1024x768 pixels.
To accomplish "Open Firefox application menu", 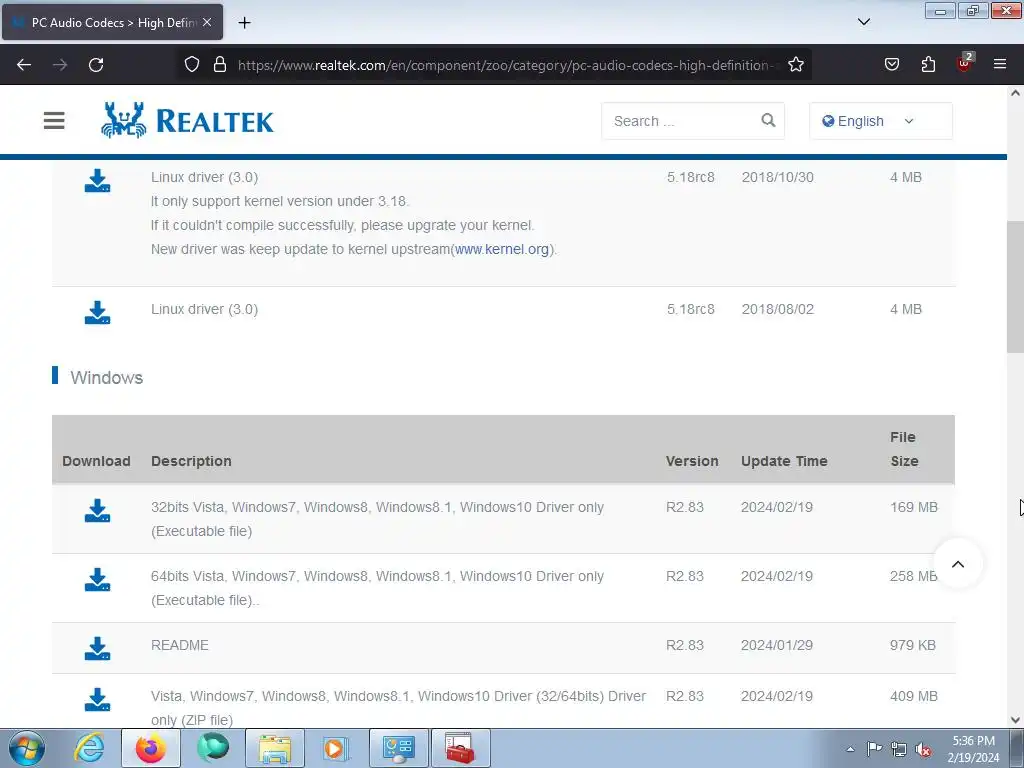I will click(x=1000, y=64).
